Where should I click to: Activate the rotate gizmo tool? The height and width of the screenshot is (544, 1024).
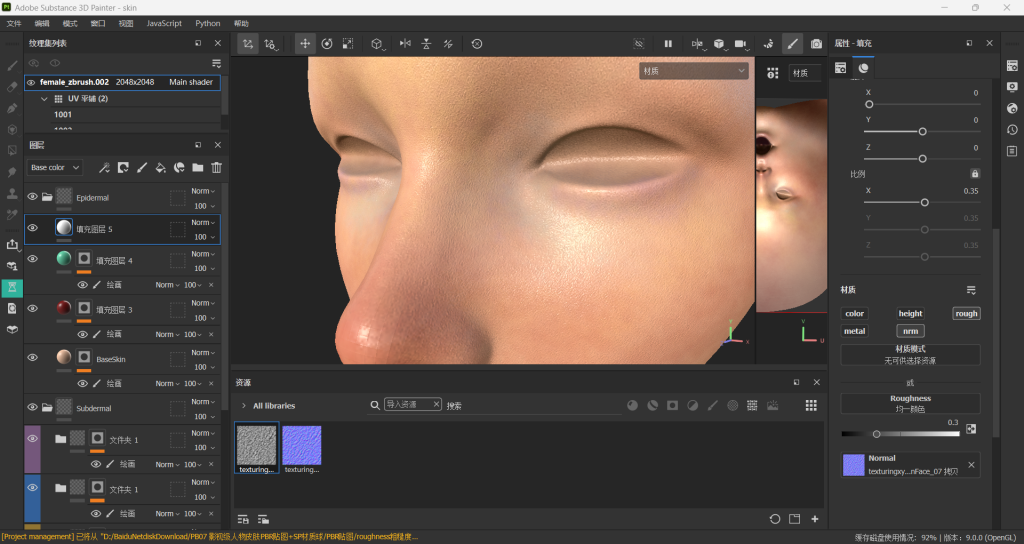327,44
